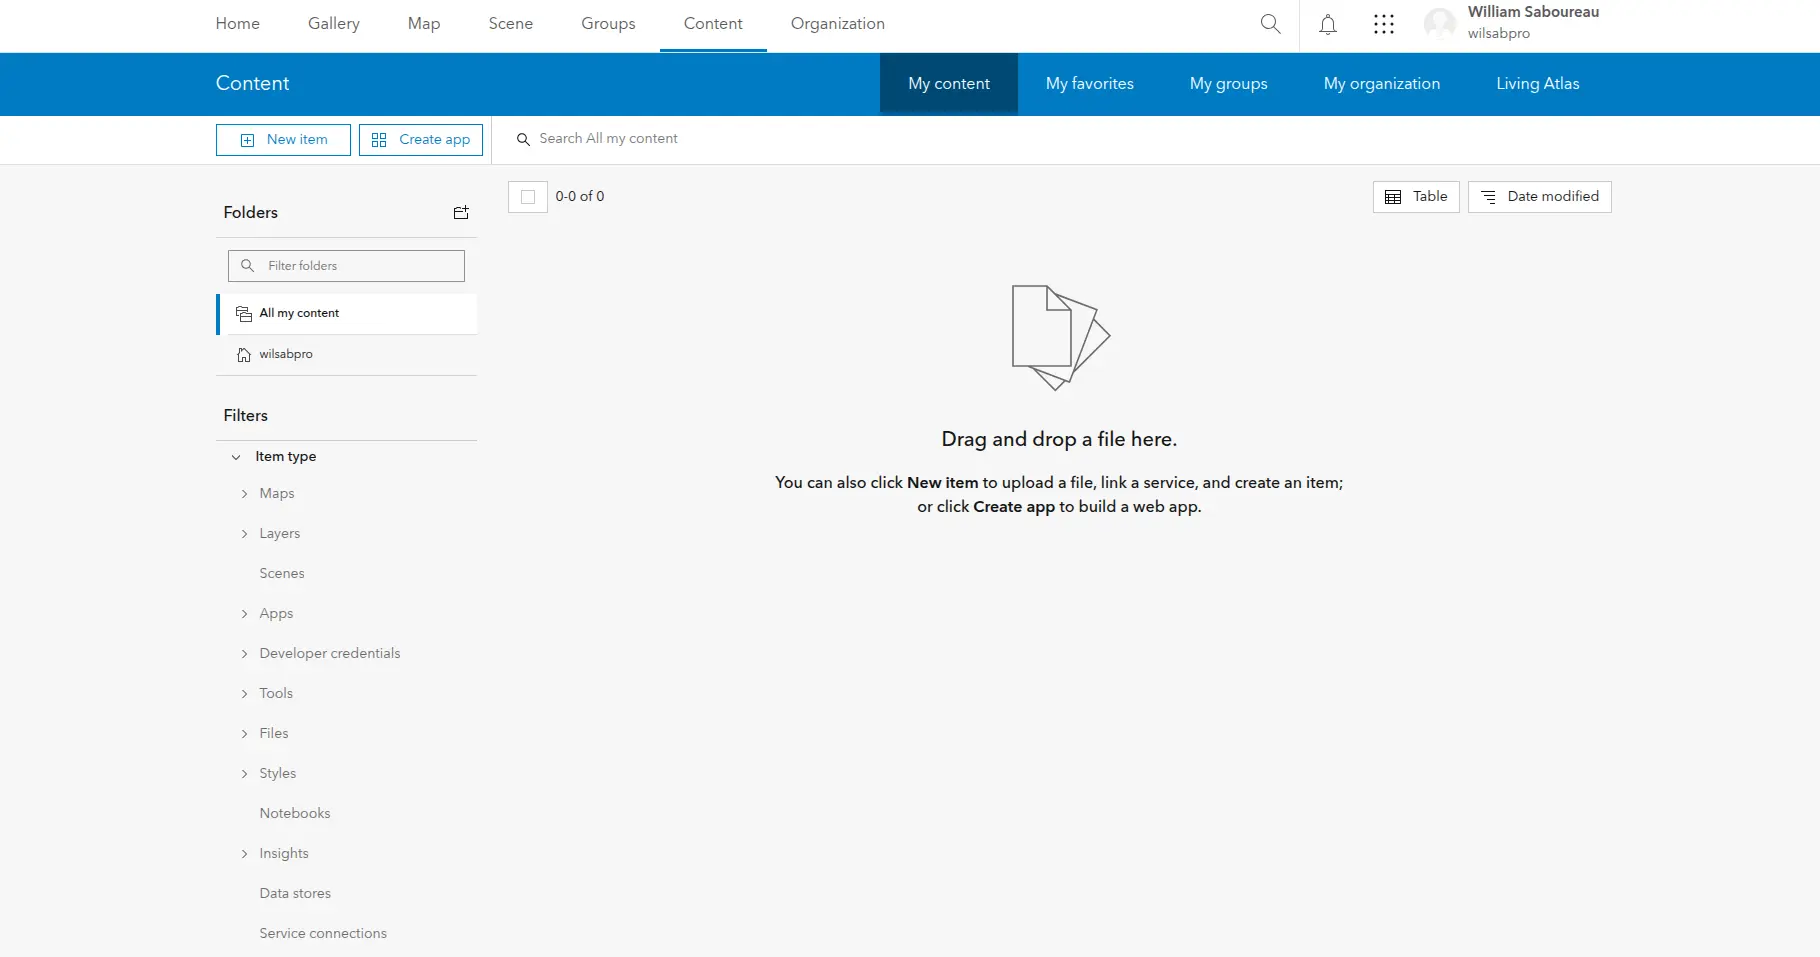Click the Date modified sort icon
The width and height of the screenshot is (1820, 957).
[x=1488, y=197]
